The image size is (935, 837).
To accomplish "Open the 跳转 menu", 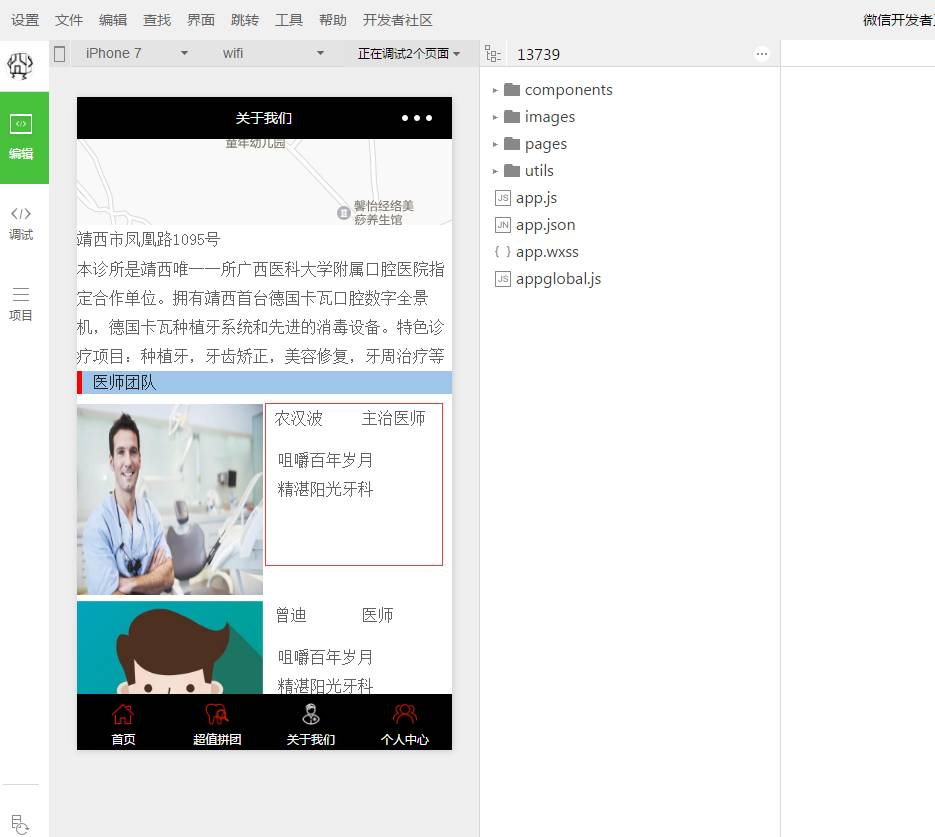I will pos(245,20).
